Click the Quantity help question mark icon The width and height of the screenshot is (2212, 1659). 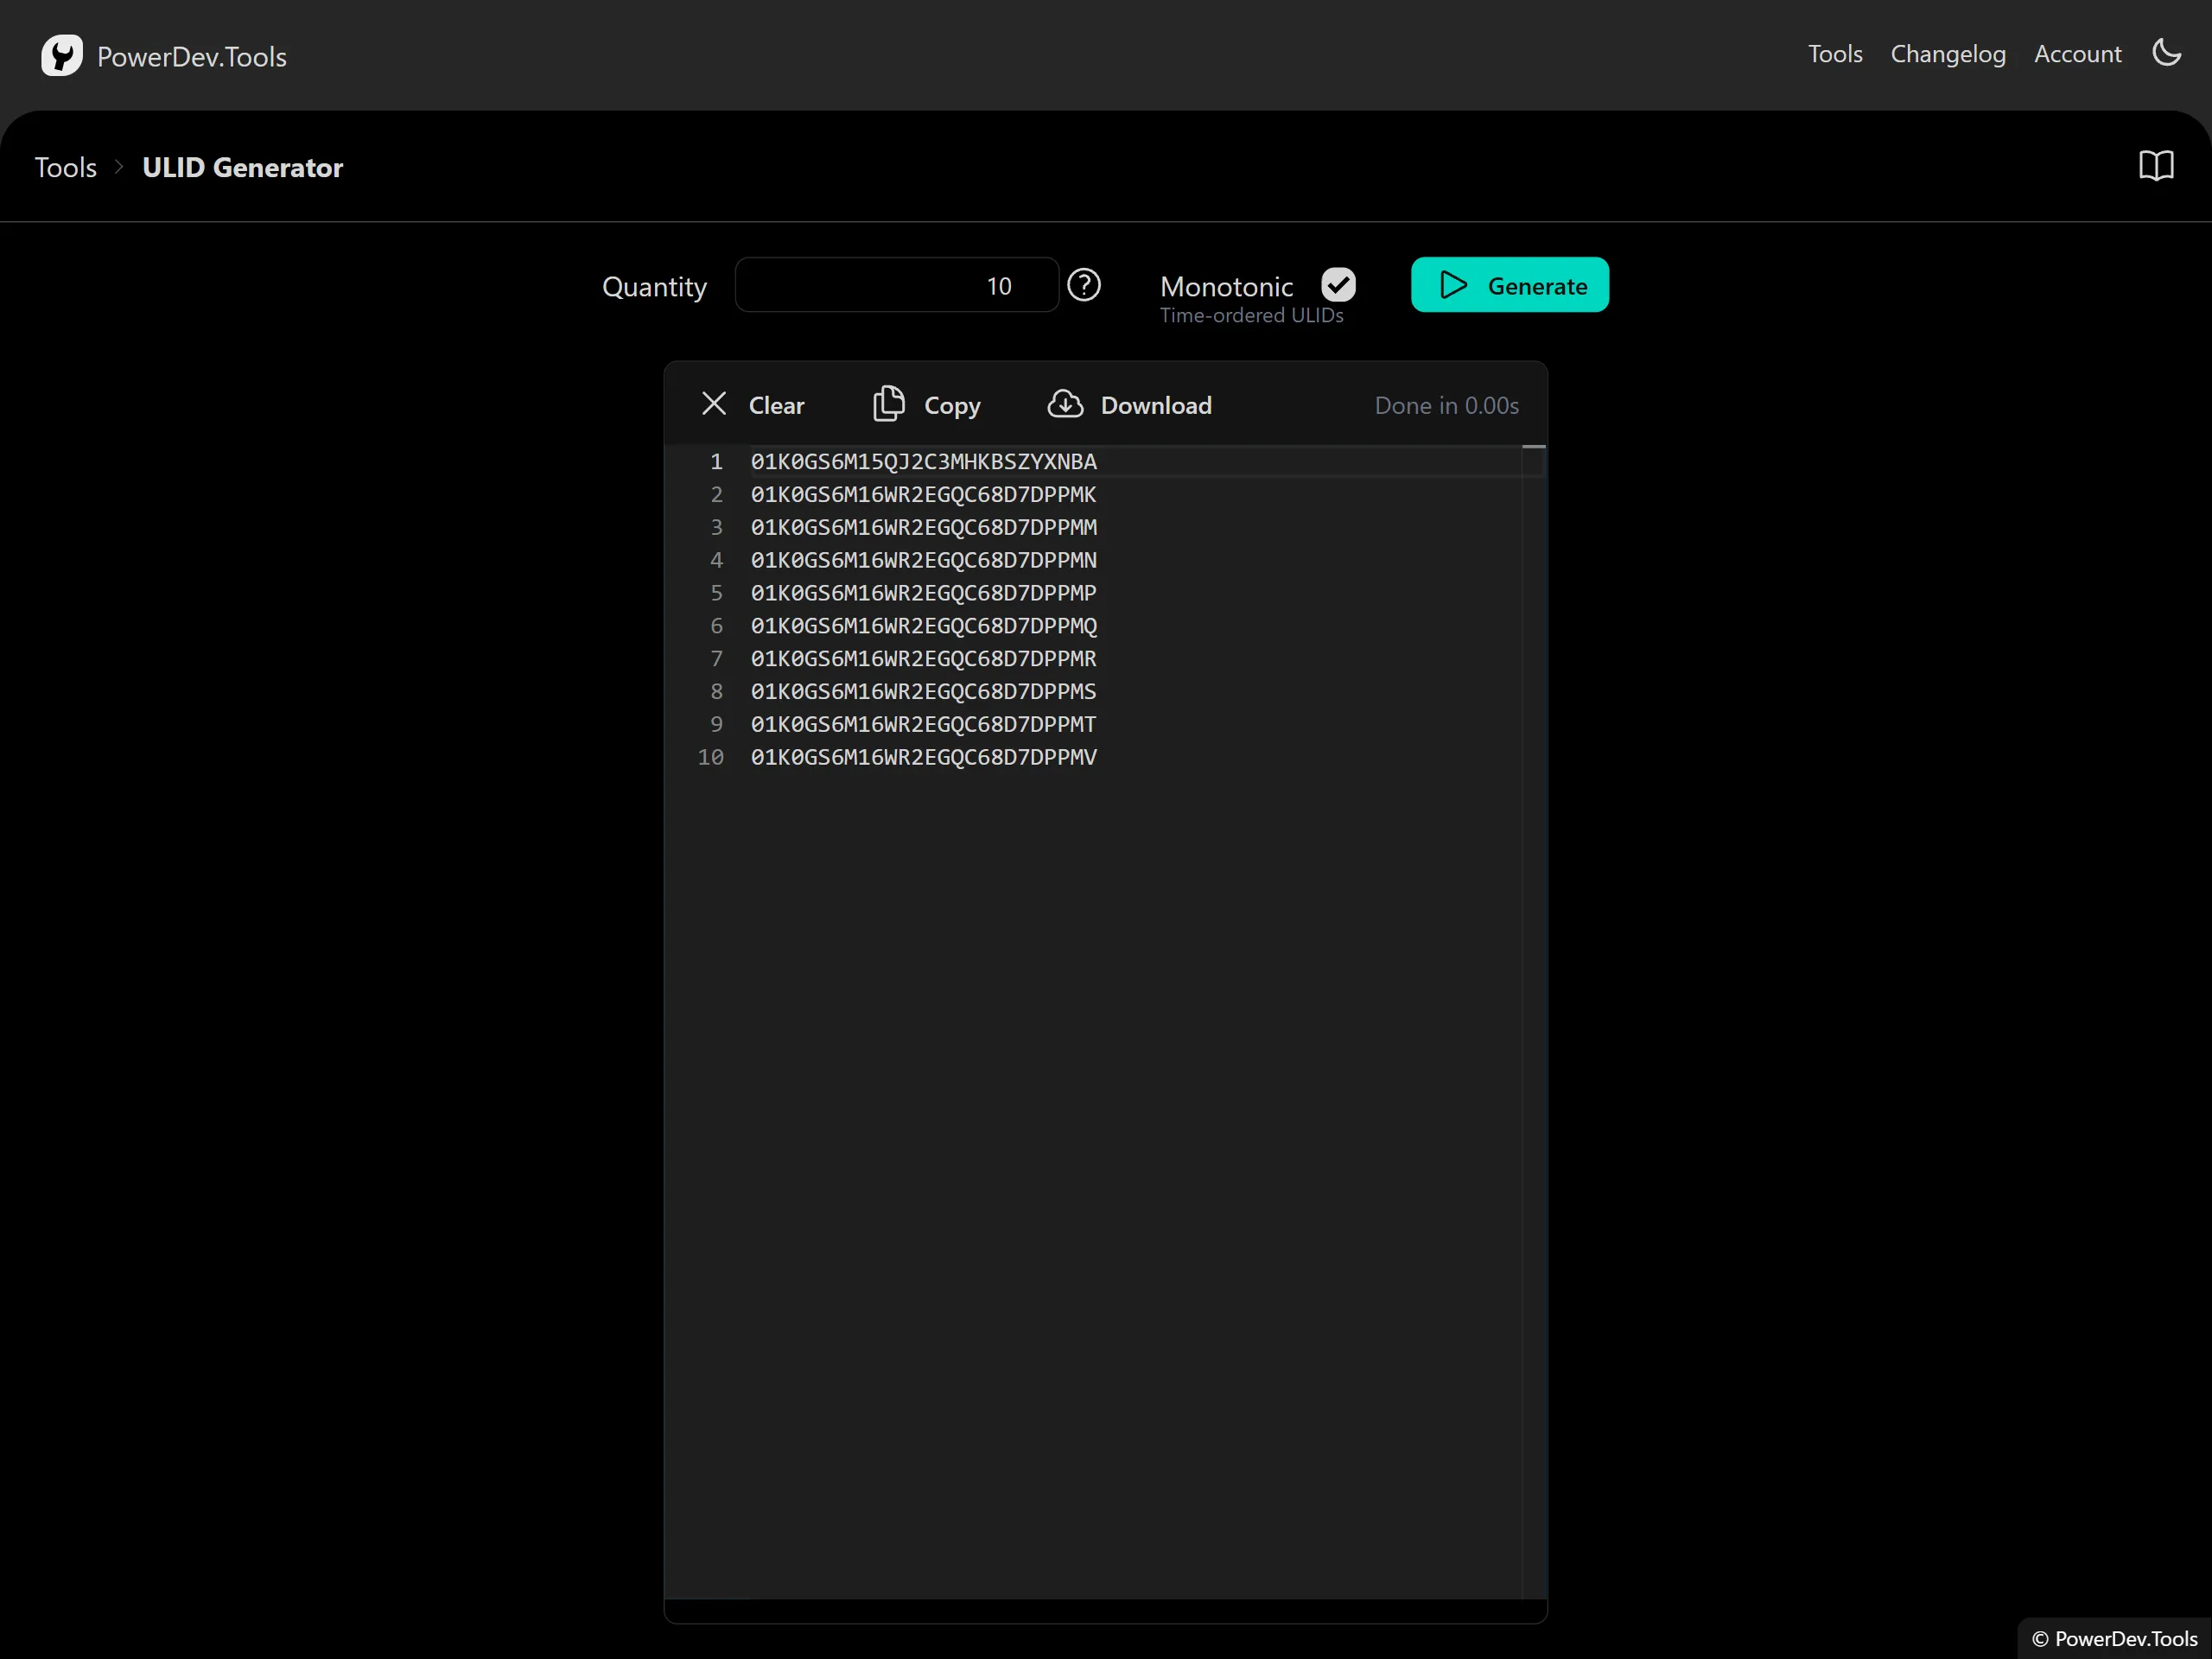point(1083,286)
